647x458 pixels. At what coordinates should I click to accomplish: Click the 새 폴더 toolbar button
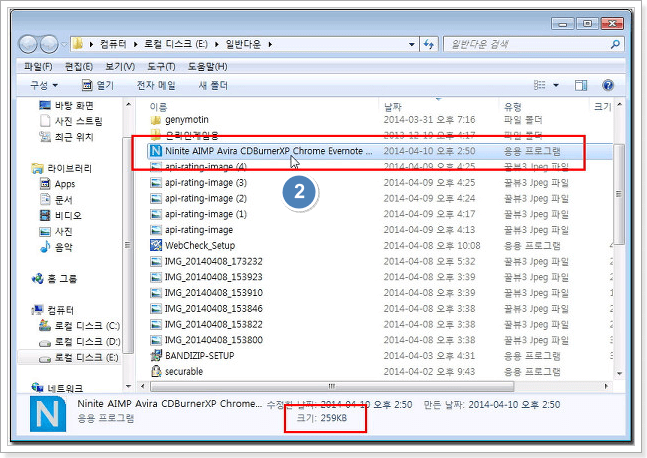tap(213, 85)
